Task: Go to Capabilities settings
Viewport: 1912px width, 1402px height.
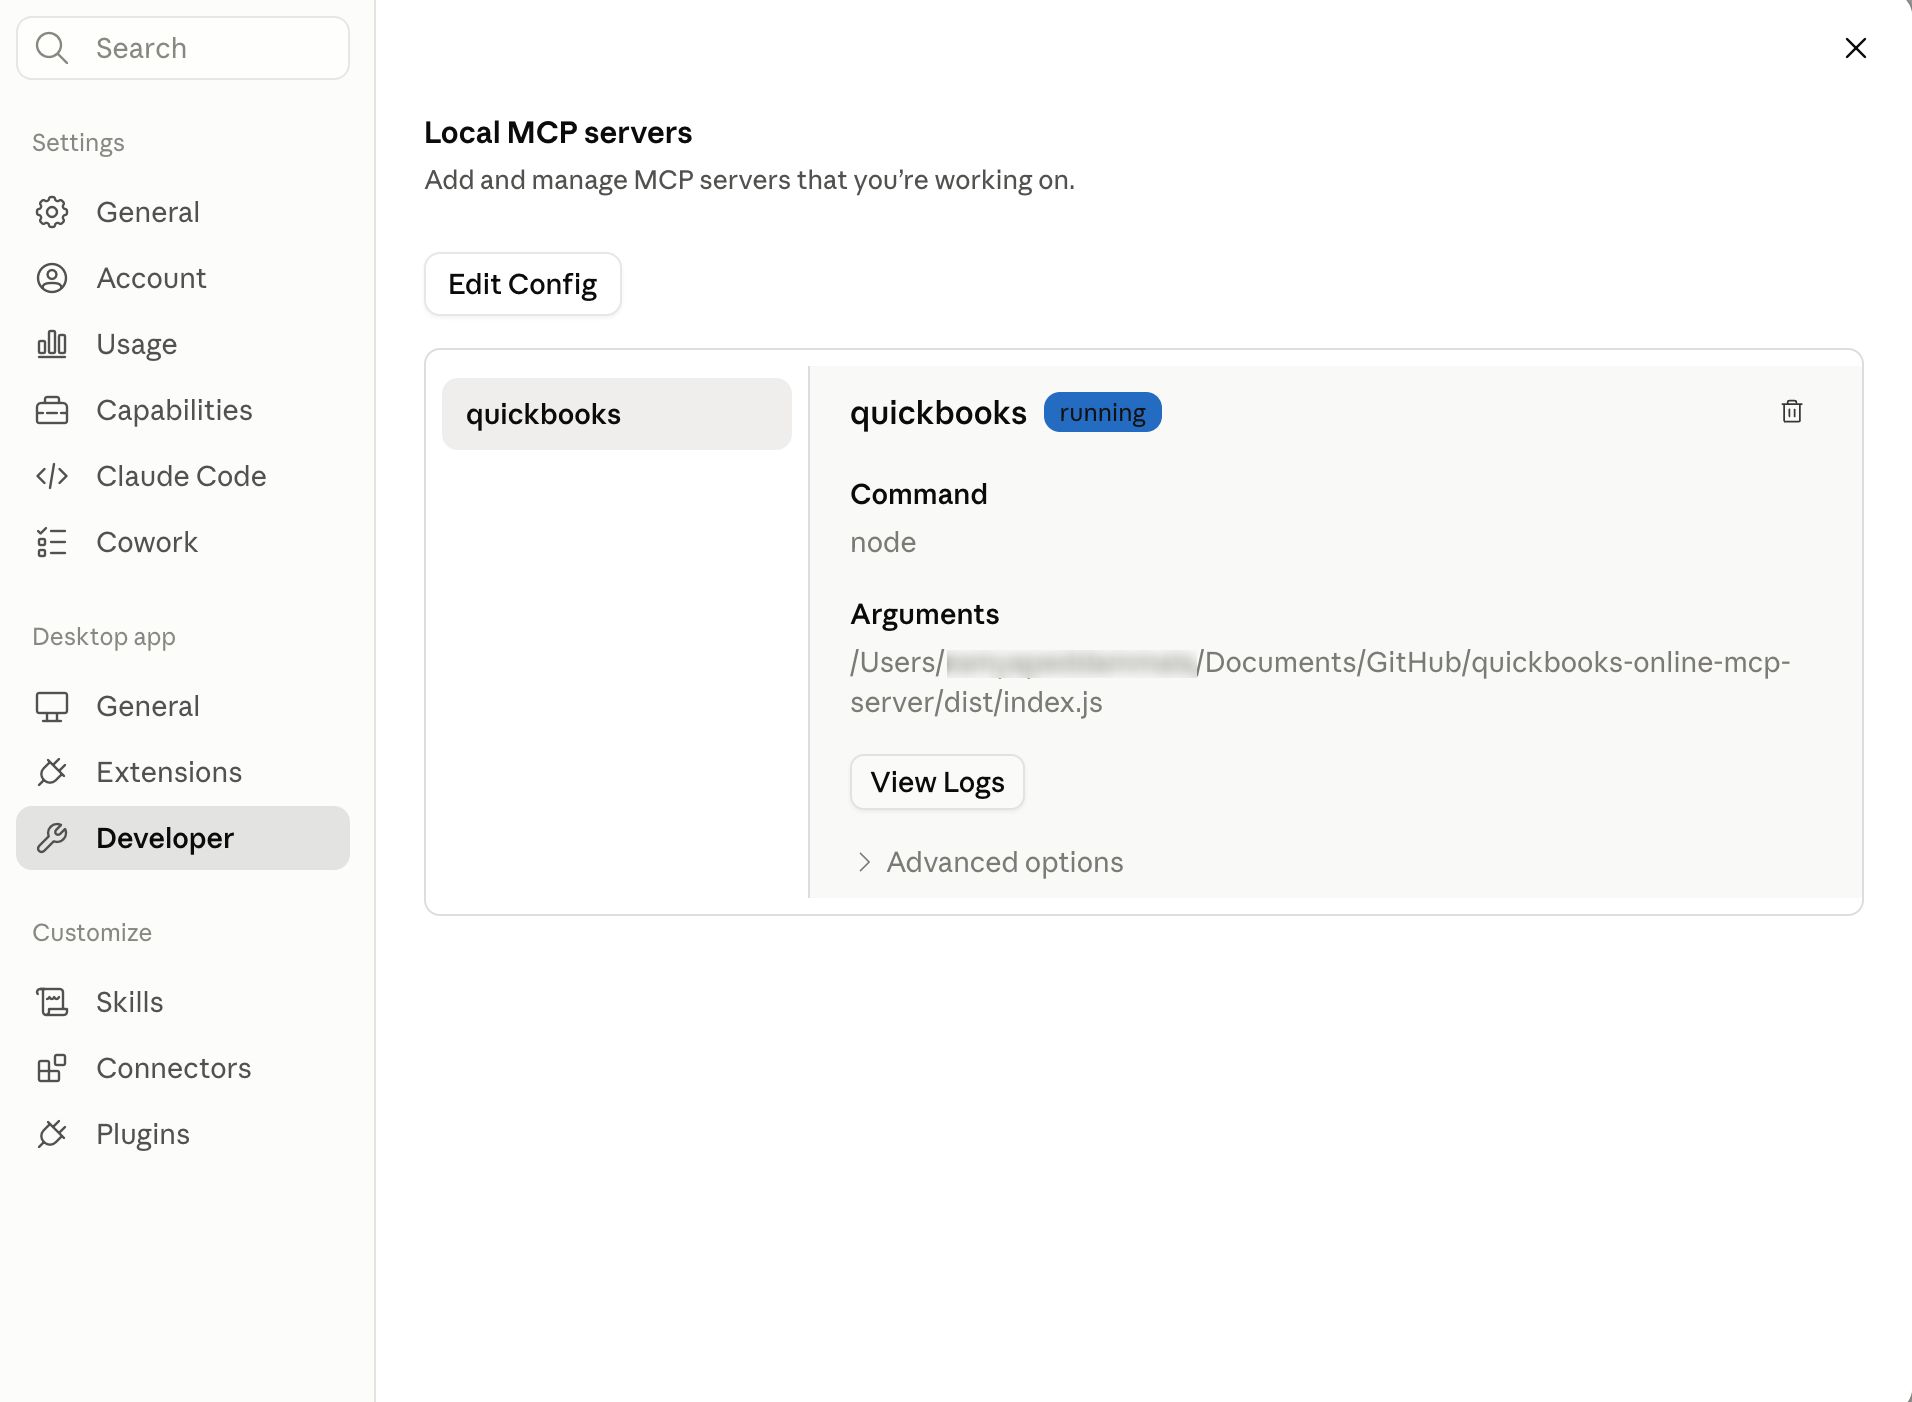Action: 183,410
